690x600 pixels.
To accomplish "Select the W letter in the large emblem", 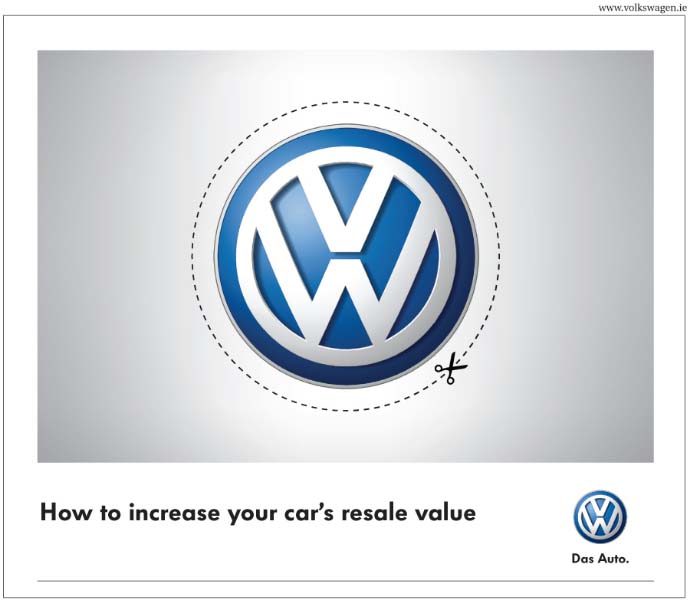I will [x=345, y=300].
